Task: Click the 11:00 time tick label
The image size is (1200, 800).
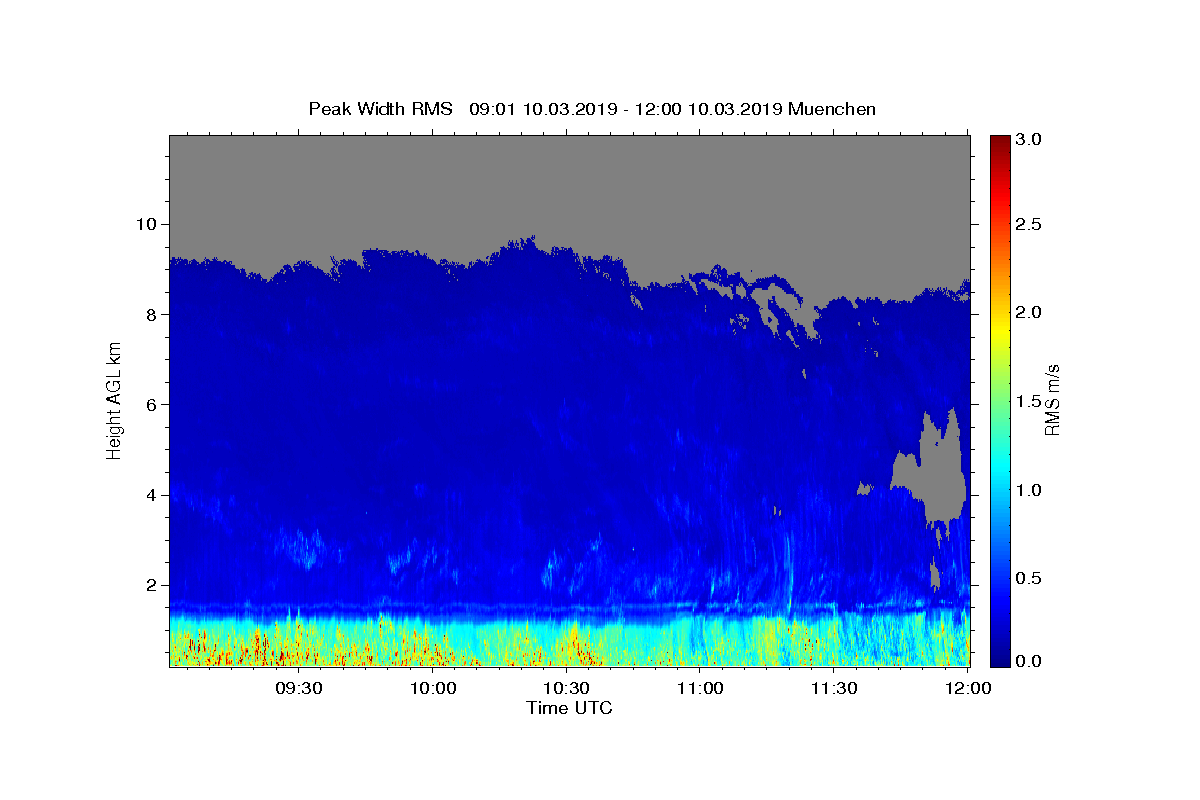Action: coord(700,688)
